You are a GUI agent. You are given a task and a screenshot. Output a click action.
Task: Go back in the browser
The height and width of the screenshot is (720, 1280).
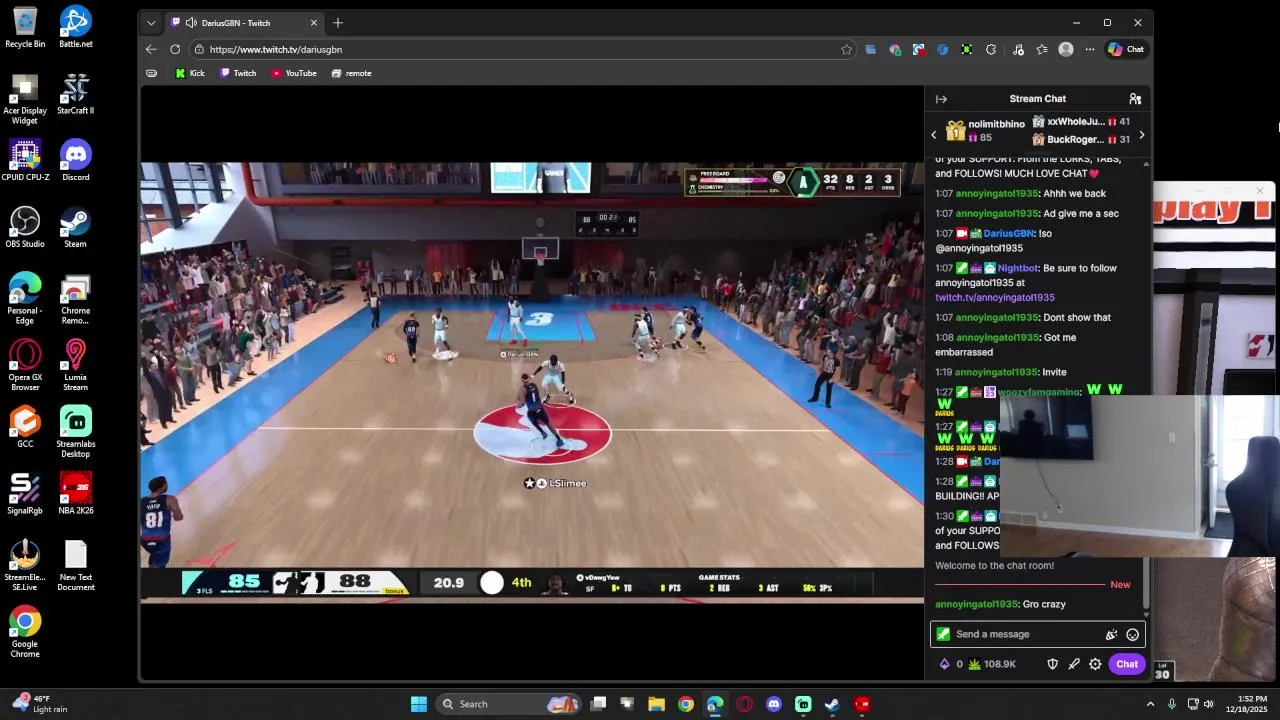click(x=151, y=49)
